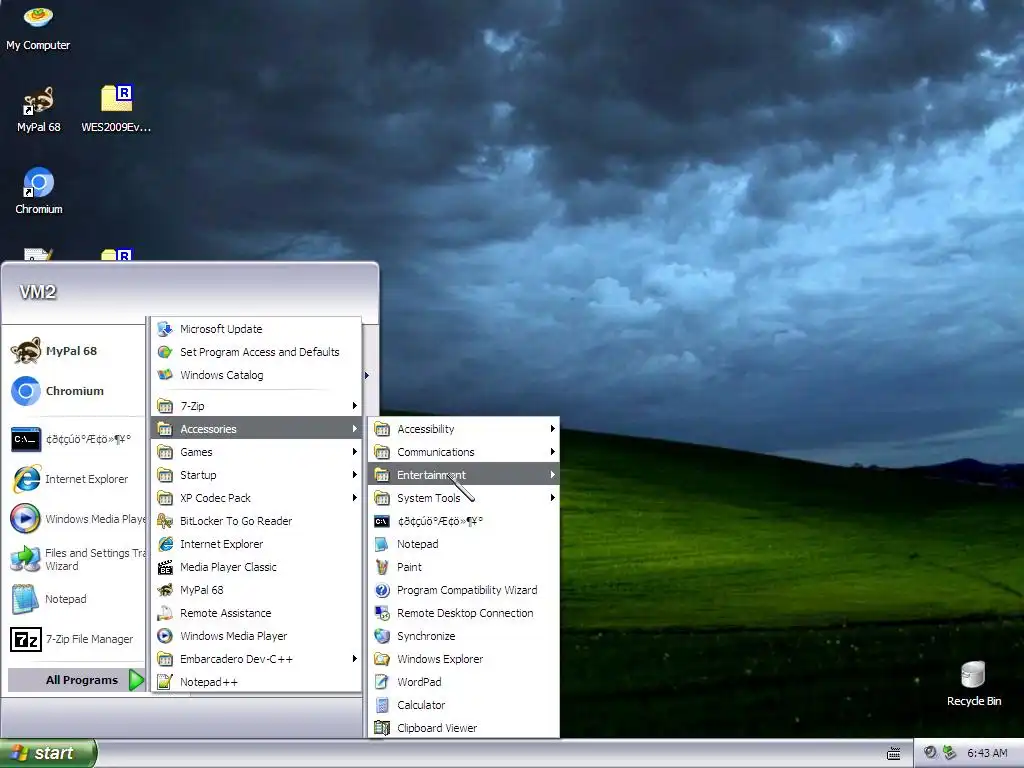1024x768 pixels.
Task: Open Chromium desktop shortcut
Action: point(39,191)
